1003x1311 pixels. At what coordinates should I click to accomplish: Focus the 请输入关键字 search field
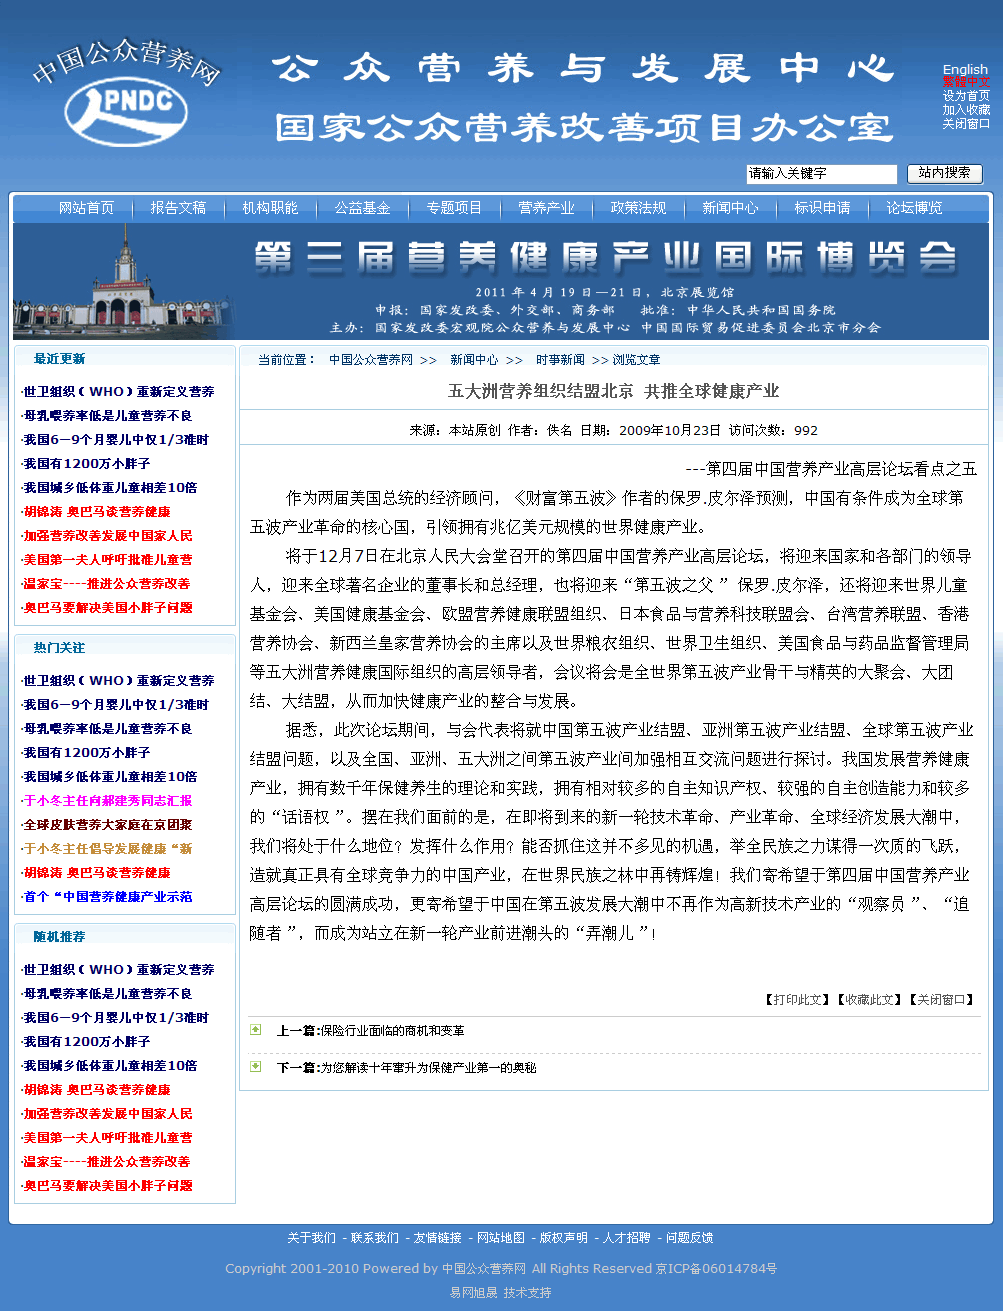click(822, 174)
